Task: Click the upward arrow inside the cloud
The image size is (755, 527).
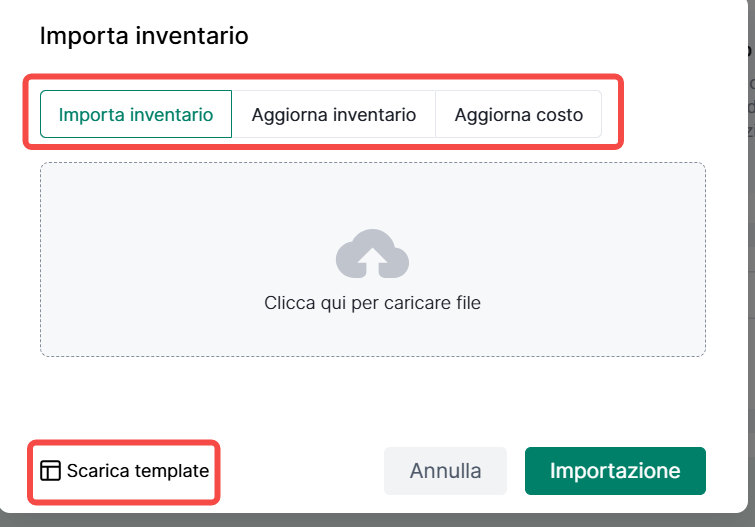Action: pos(372,260)
